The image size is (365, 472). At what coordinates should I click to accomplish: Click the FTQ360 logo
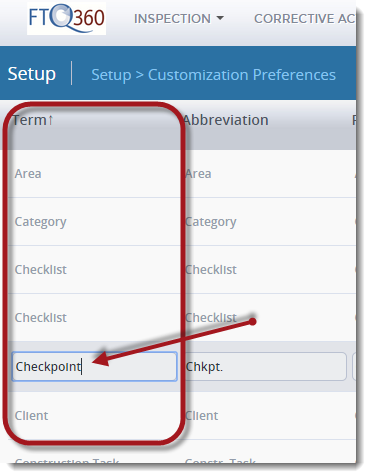(66, 18)
